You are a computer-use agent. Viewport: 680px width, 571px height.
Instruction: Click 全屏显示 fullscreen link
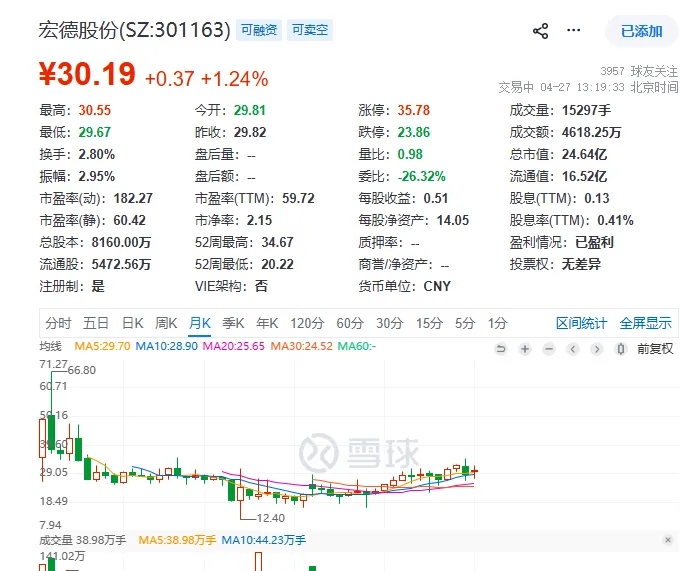coord(646,323)
